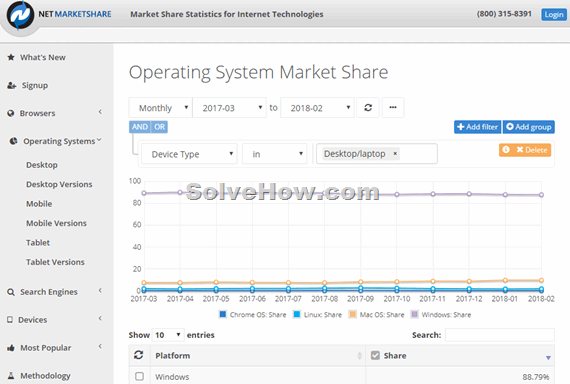The image size is (570, 384).
Task: Open the Mobile Versions submenu item
Action: (56, 223)
